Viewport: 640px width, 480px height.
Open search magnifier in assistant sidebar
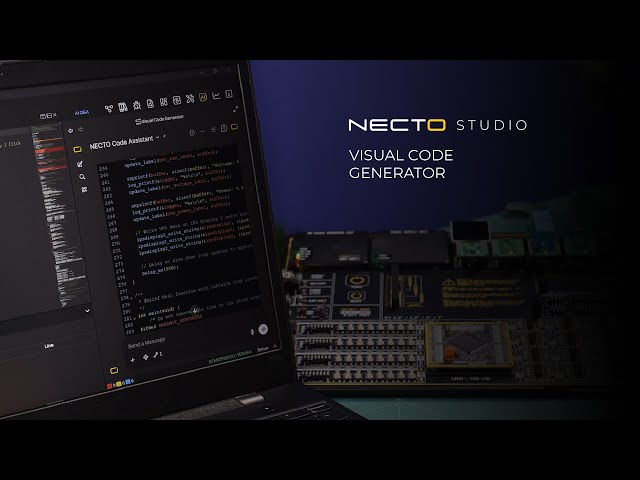[x=82, y=177]
